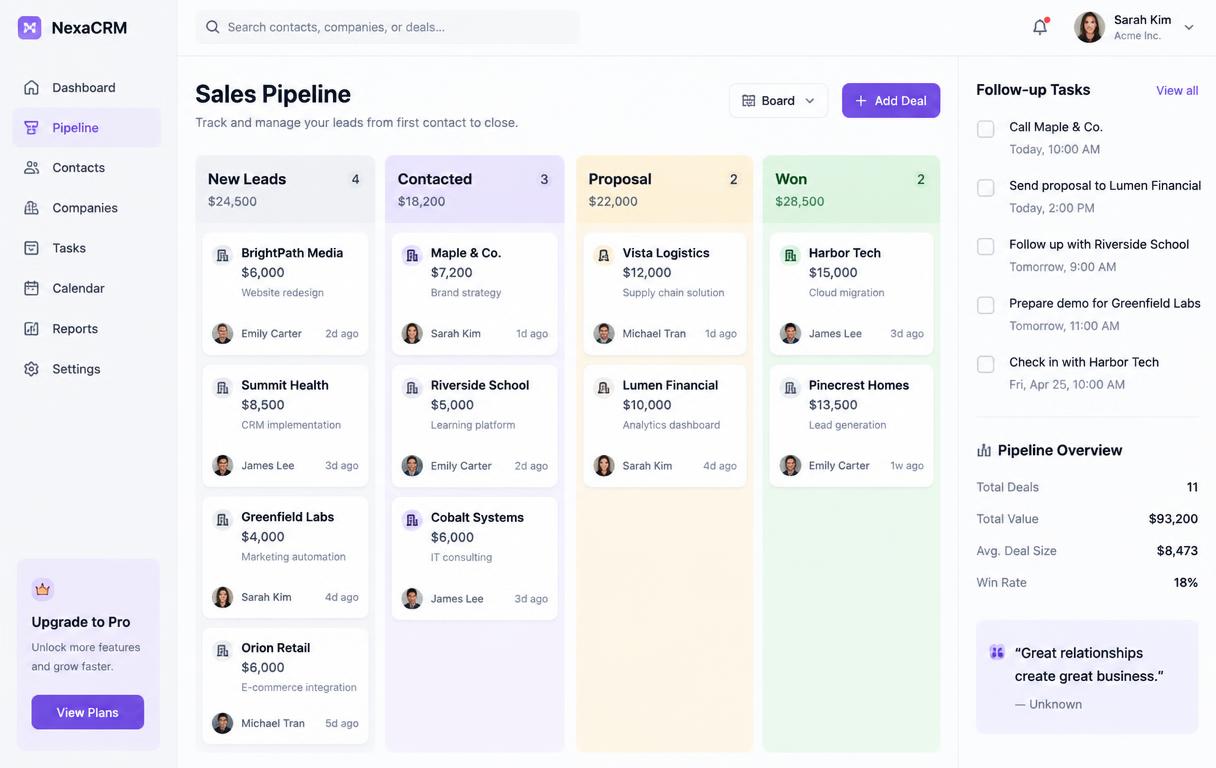Image resolution: width=1216 pixels, height=768 pixels.
Task: Expand the Sarah Kim account menu chevron
Action: (1189, 28)
